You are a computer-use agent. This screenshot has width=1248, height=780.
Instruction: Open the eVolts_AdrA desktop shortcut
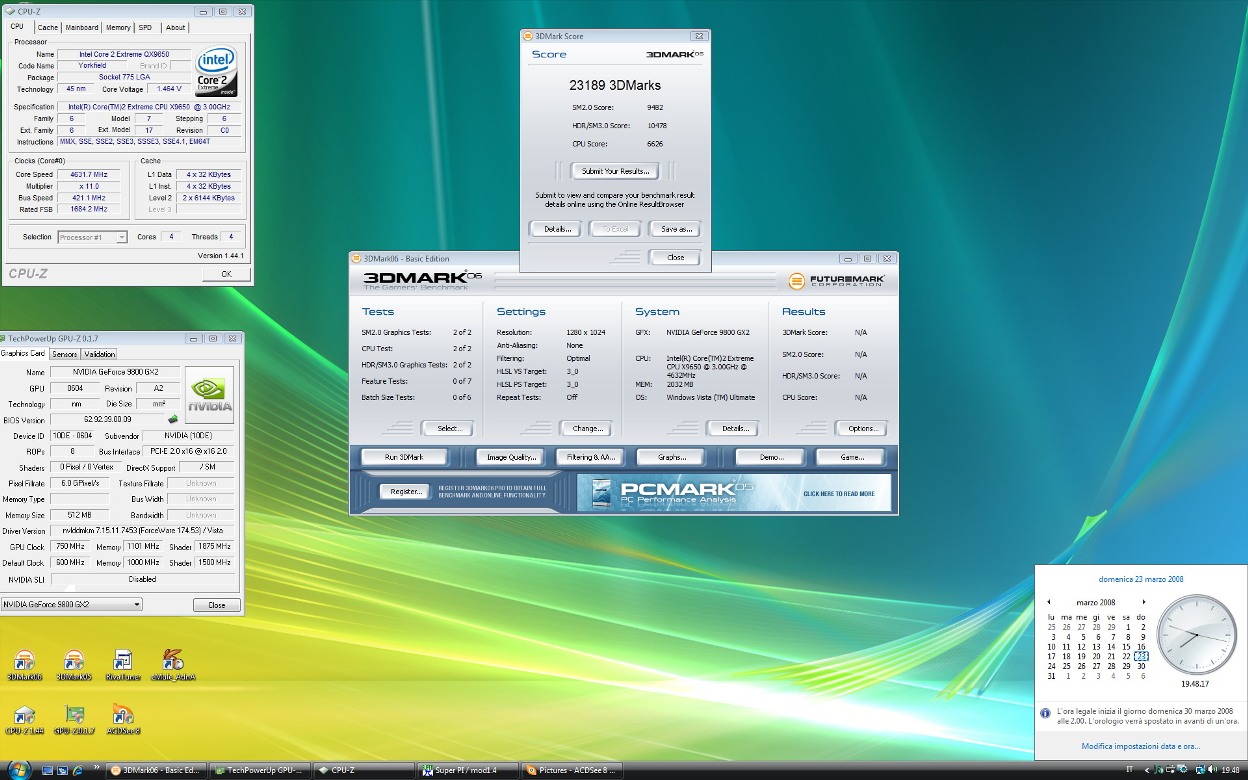[x=172, y=665]
